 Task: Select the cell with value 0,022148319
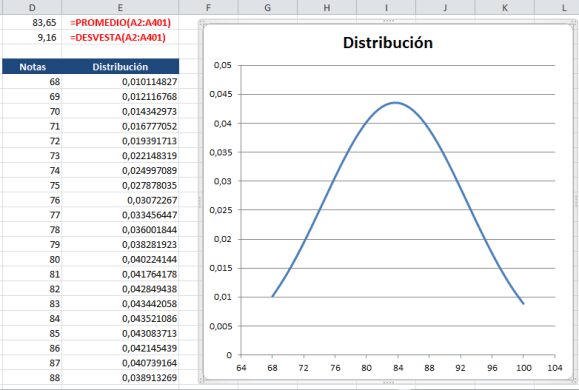tap(120, 155)
